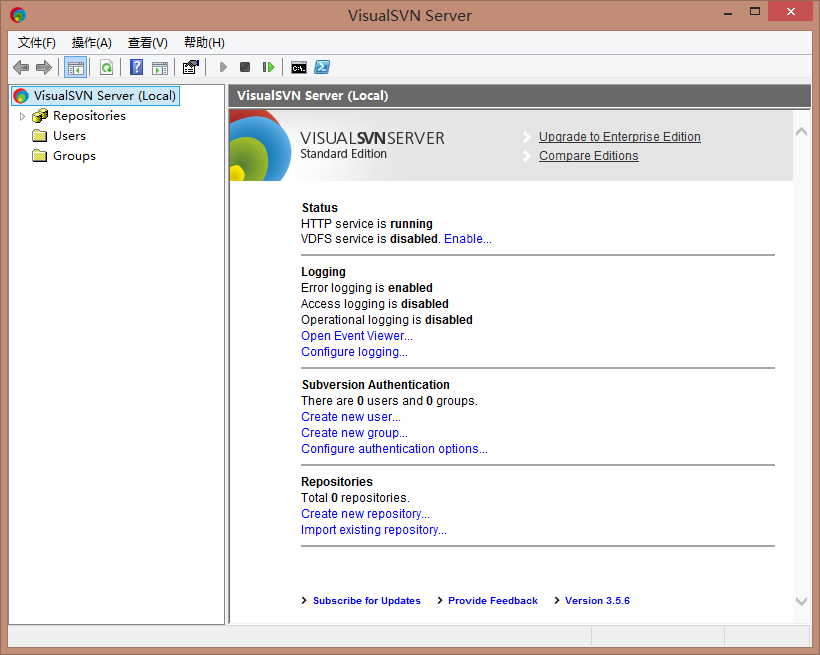The image size is (820, 655).
Task: Open Configure authentication options... link
Action: click(x=394, y=449)
